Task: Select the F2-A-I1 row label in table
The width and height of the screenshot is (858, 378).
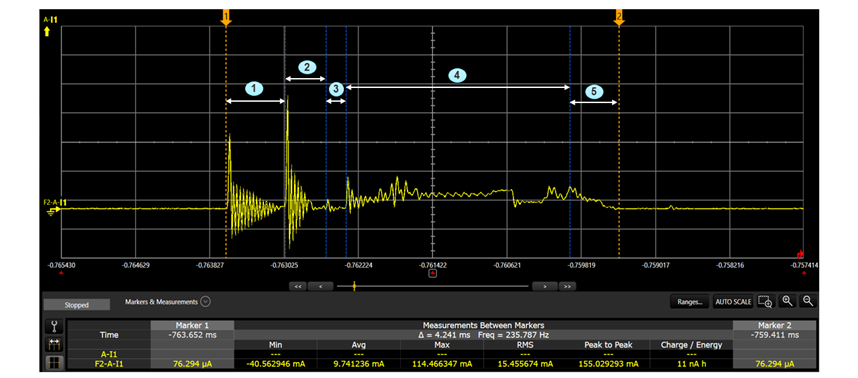Action: point(109,363)
